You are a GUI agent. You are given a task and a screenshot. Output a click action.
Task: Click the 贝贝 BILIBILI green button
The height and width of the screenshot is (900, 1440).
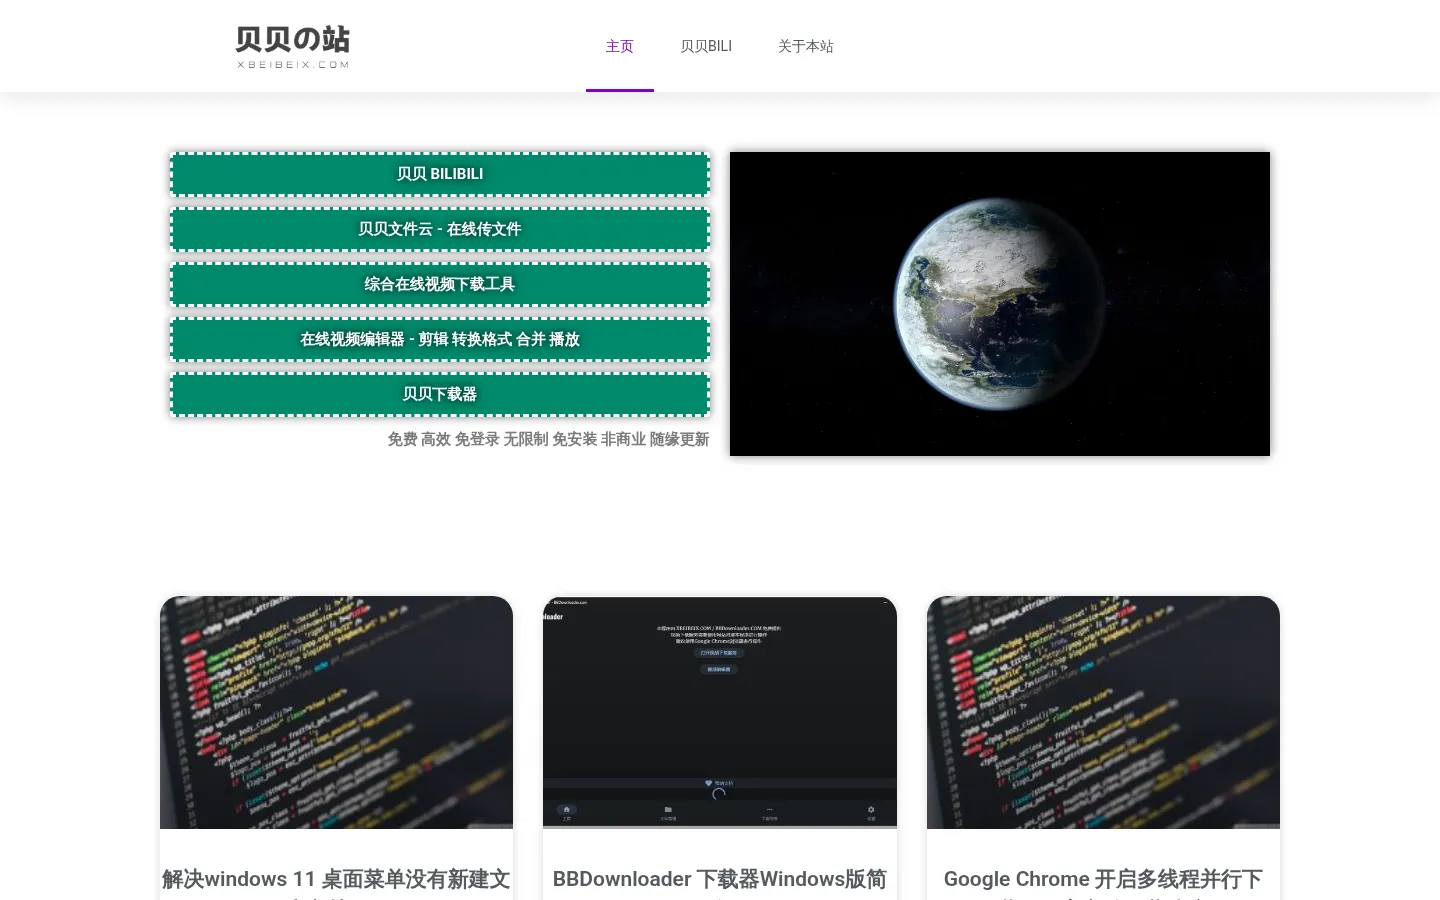[440, 174]
